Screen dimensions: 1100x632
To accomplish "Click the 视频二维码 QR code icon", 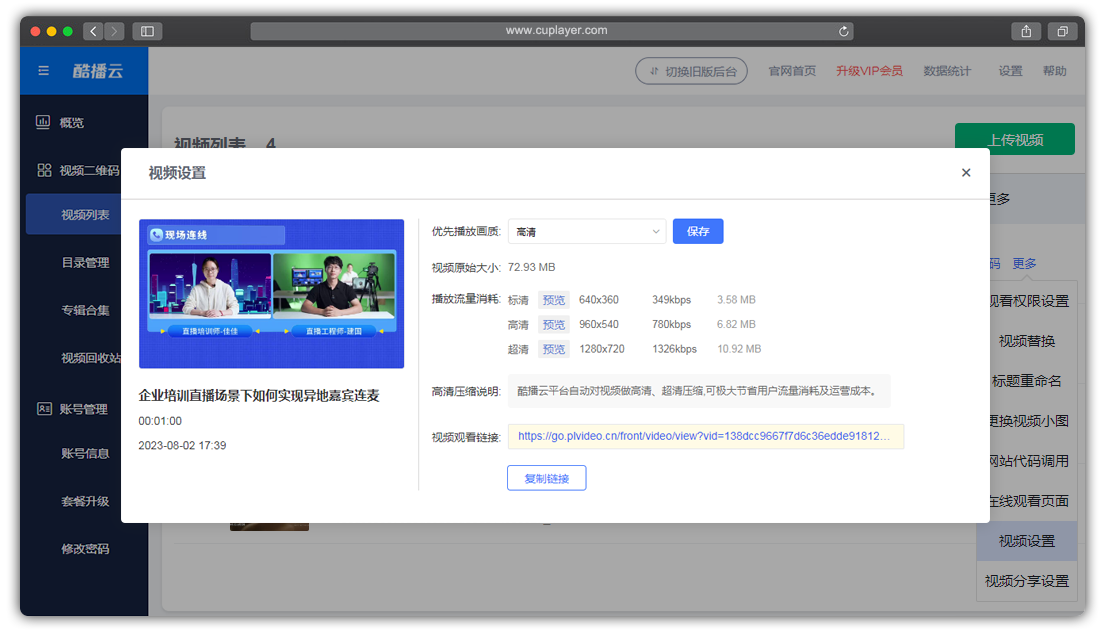I will [x=43, y=170].
